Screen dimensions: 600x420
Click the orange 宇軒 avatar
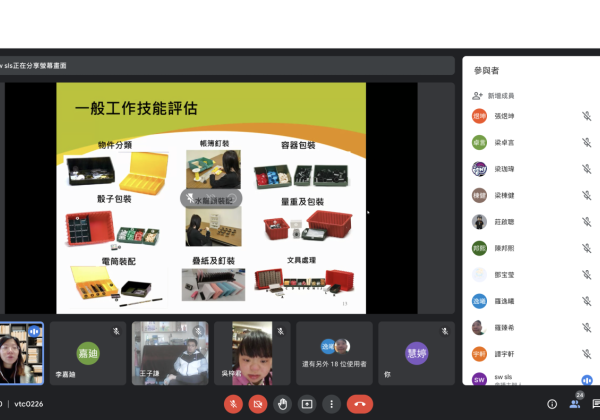(479, 354)
